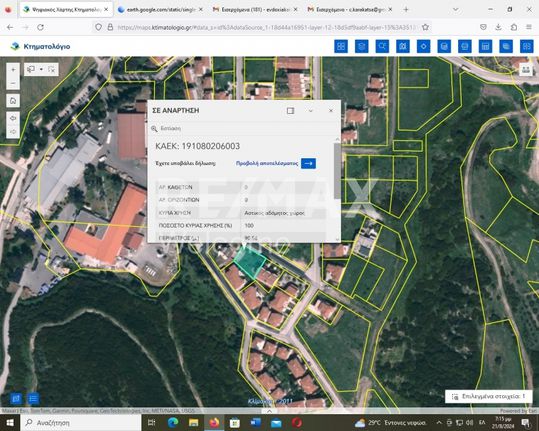The image size is (539, 431).
Task: Open File Explorer from taskbar
Action: pos(194,422)
